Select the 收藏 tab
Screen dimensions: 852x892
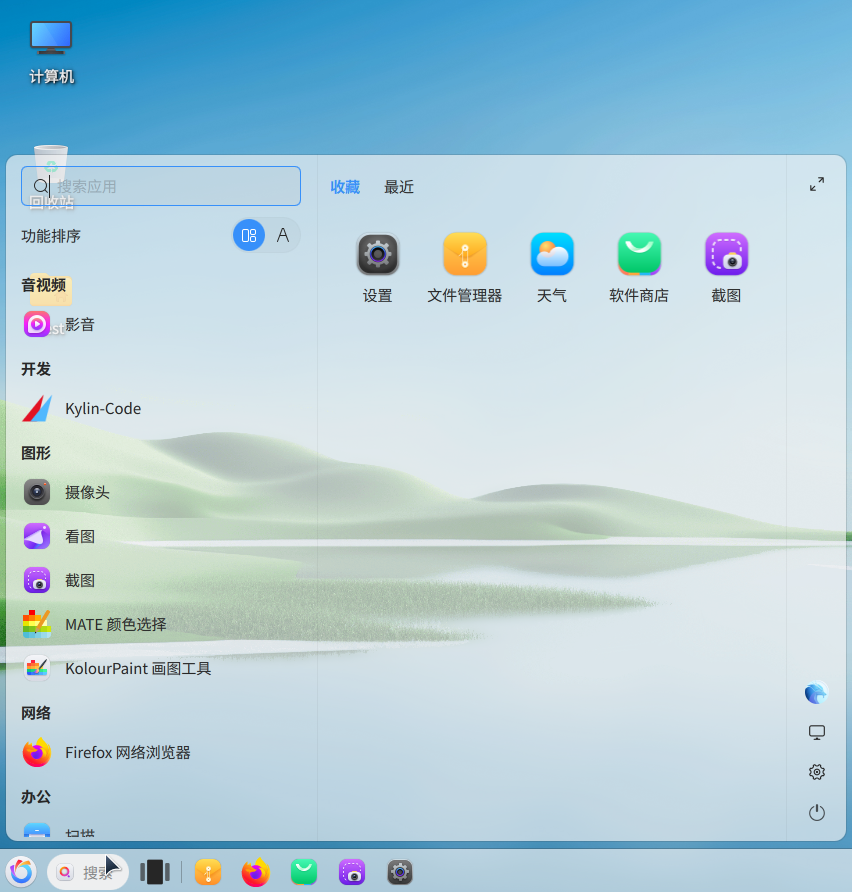(x=345, y=187)
